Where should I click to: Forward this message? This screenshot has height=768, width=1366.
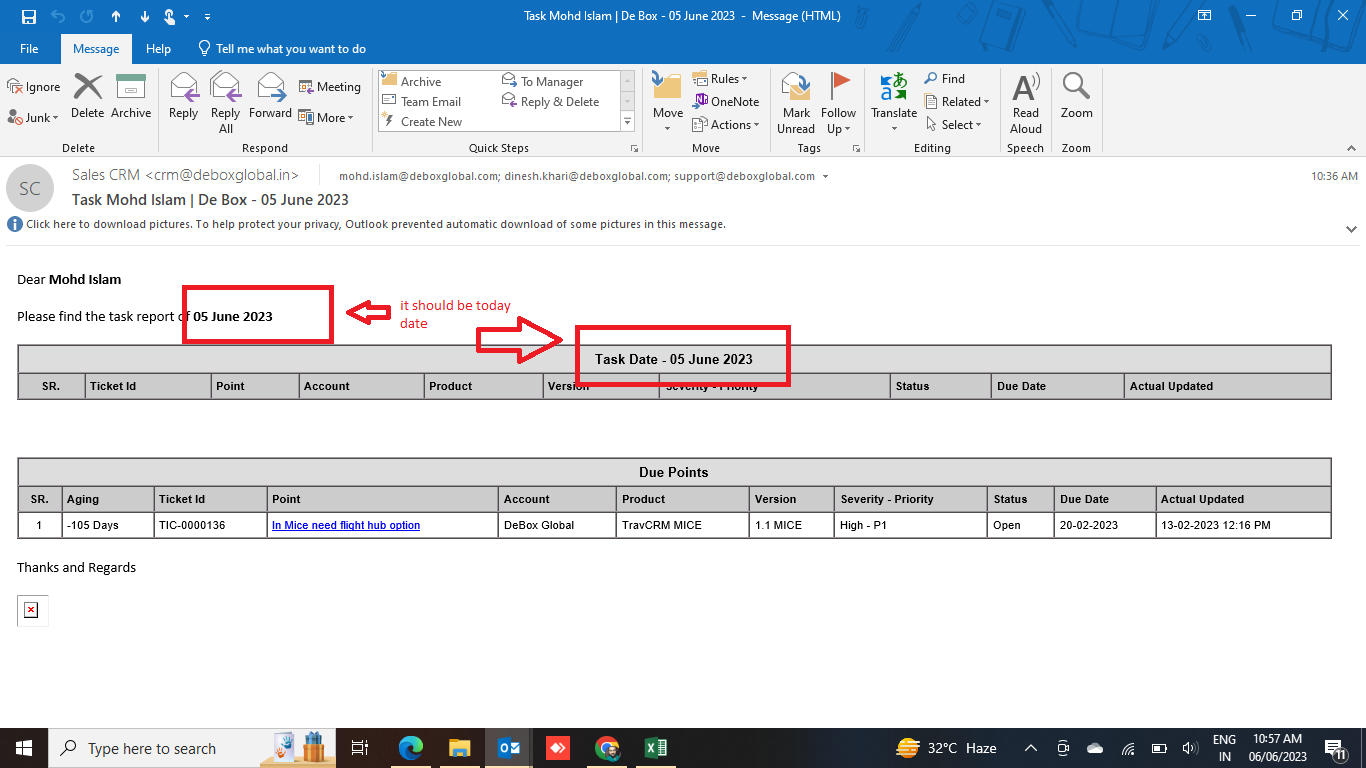pos(271,96)
